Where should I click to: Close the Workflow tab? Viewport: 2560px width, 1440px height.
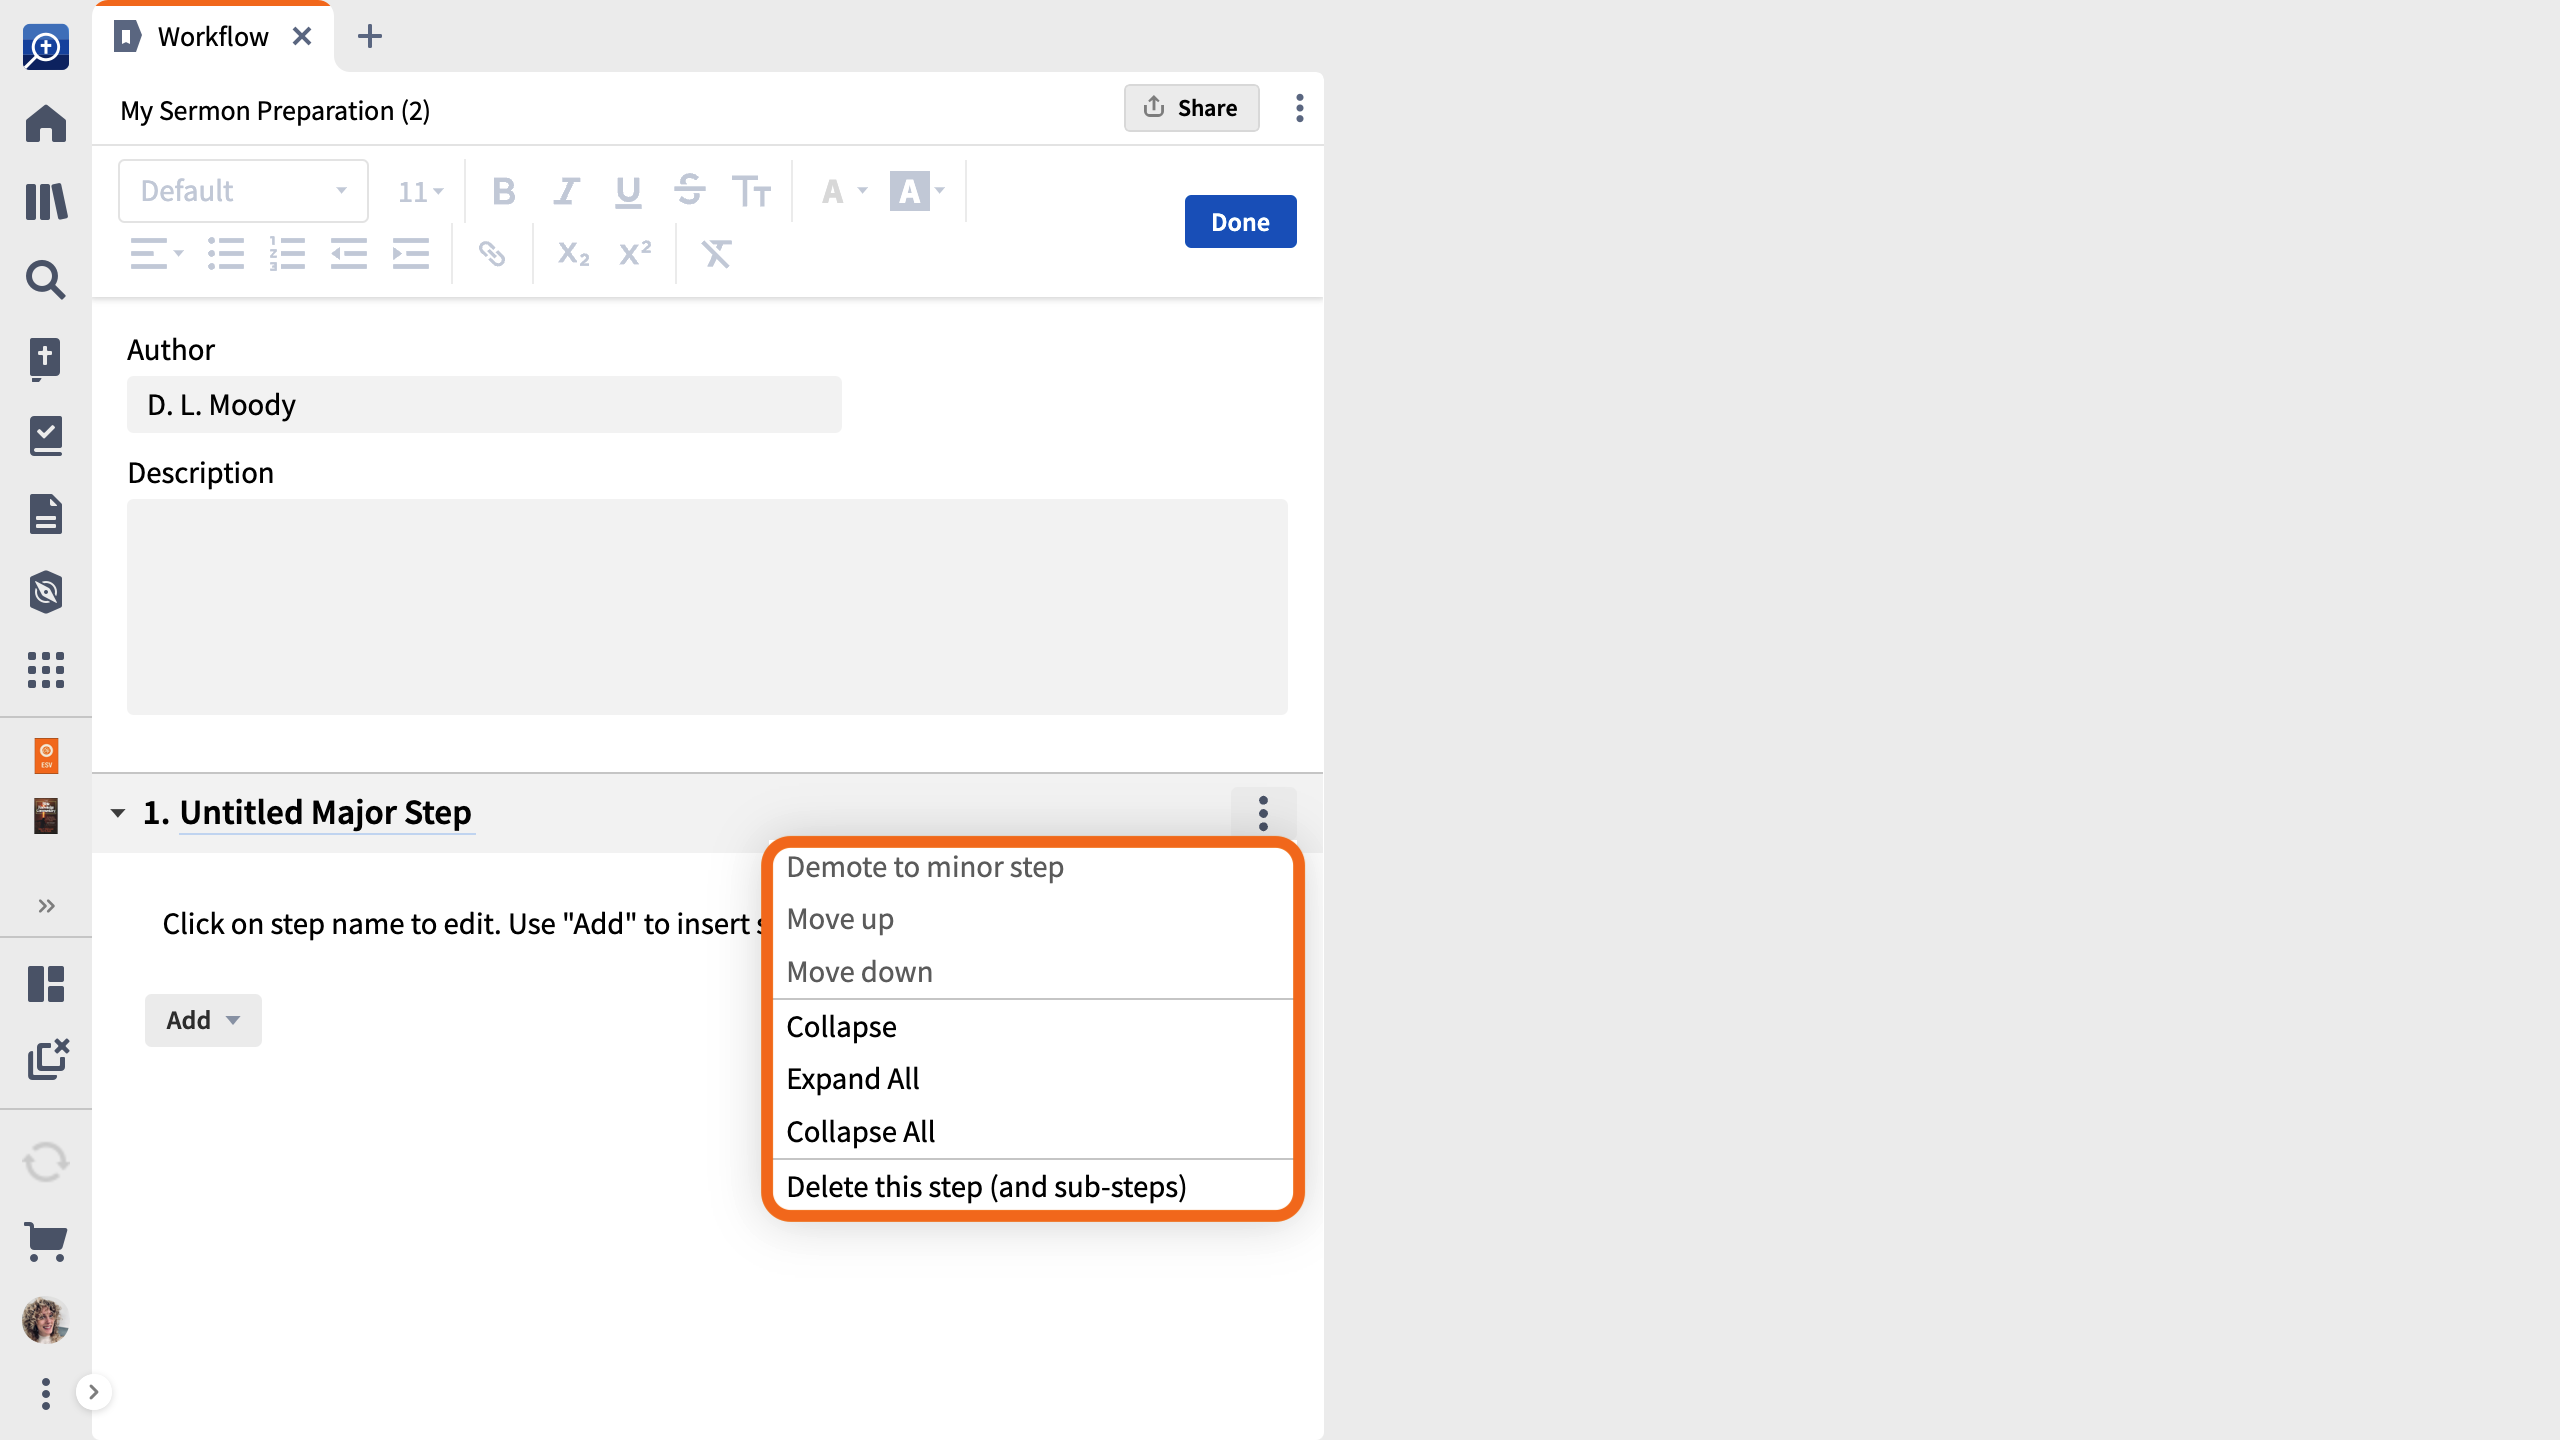[x=302, y=37]
